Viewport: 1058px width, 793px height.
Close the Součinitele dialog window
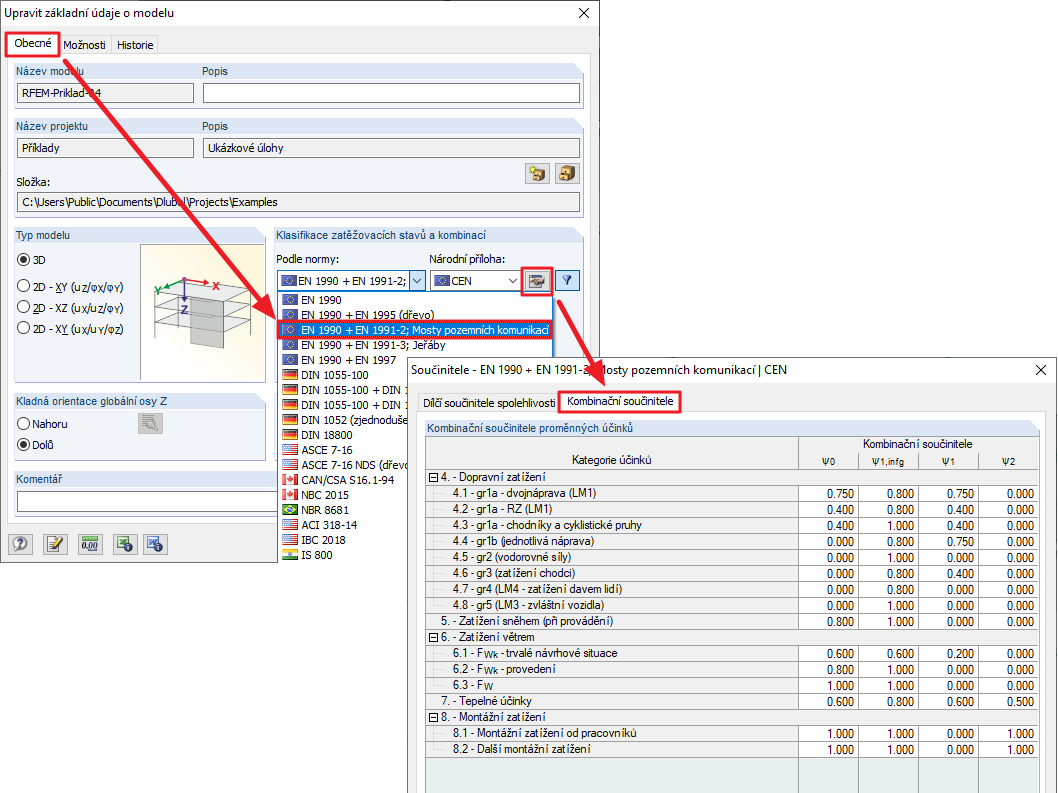coord(1040,370)
